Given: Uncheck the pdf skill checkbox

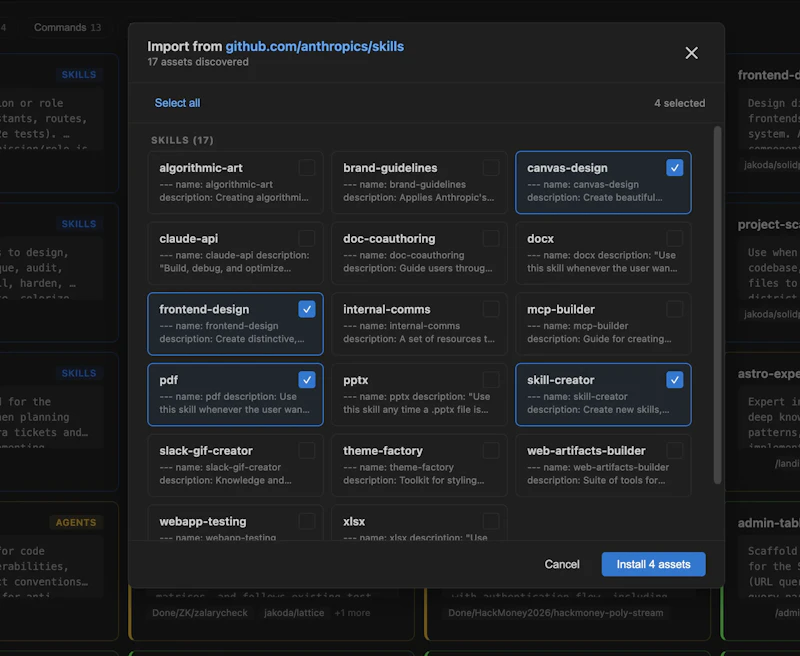Looking at the screenshot, I should coord(307,380).
